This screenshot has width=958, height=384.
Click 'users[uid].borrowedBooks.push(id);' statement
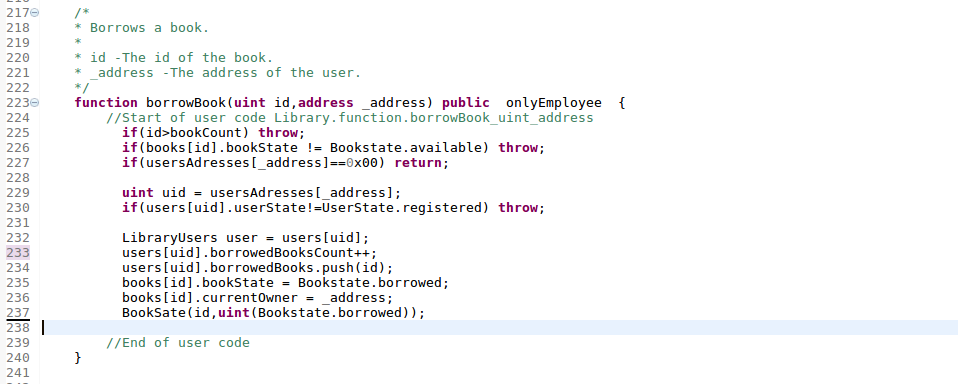tap(257, 267)
